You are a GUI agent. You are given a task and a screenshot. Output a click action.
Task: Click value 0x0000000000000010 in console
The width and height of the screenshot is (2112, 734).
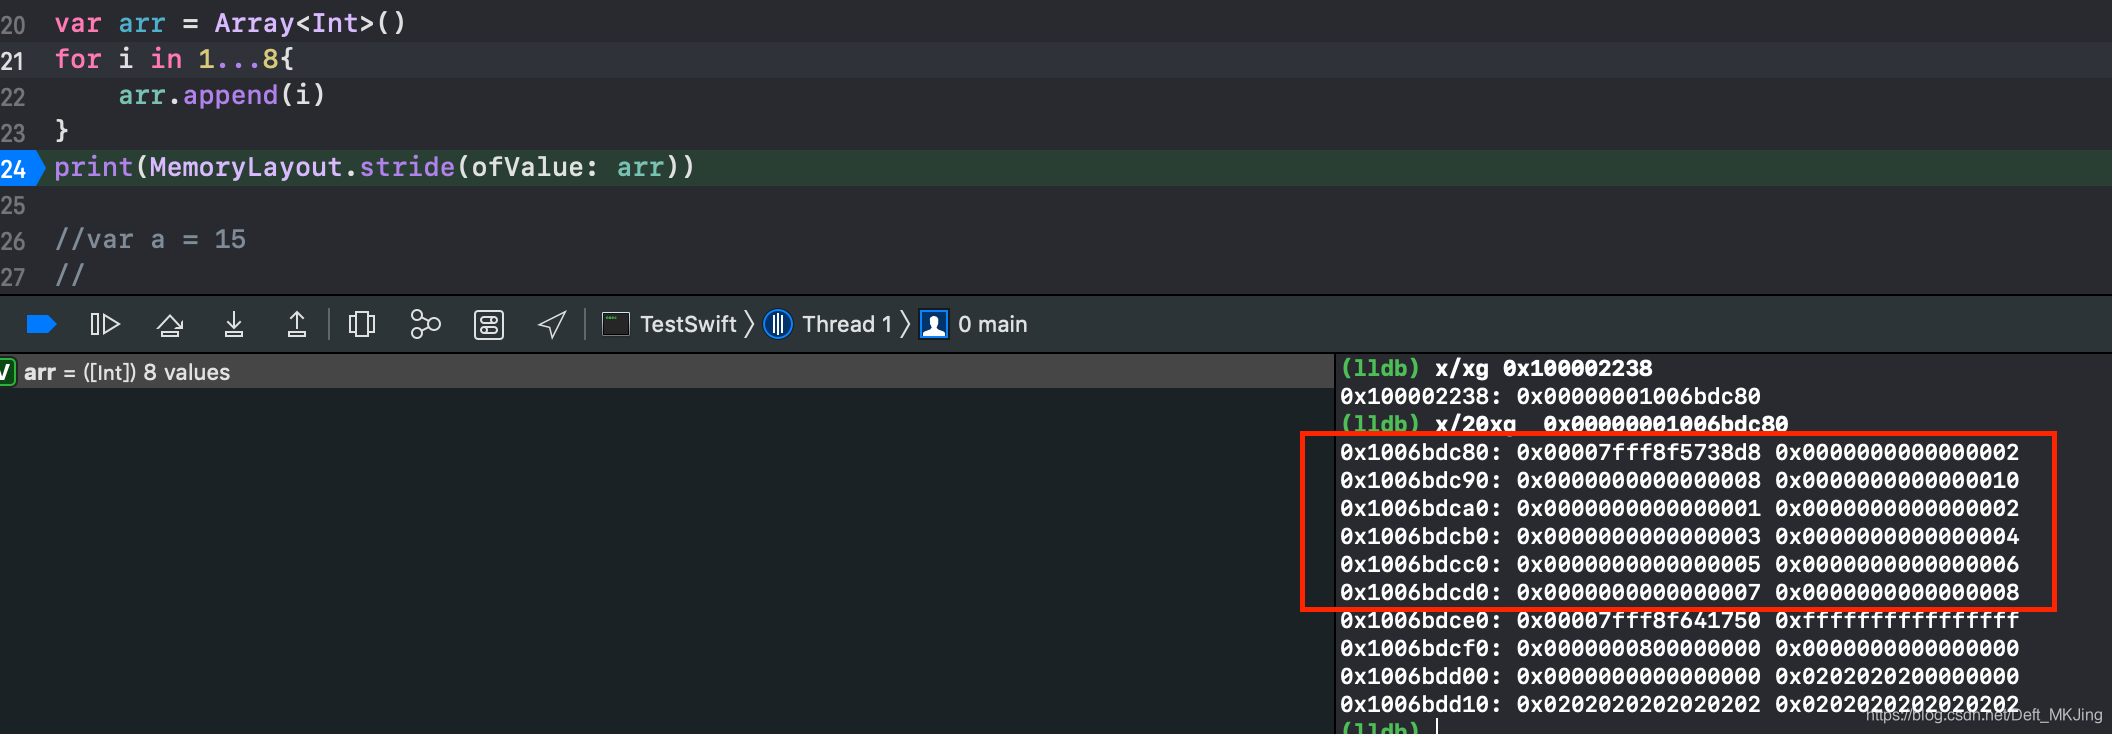pos(1897,480)
